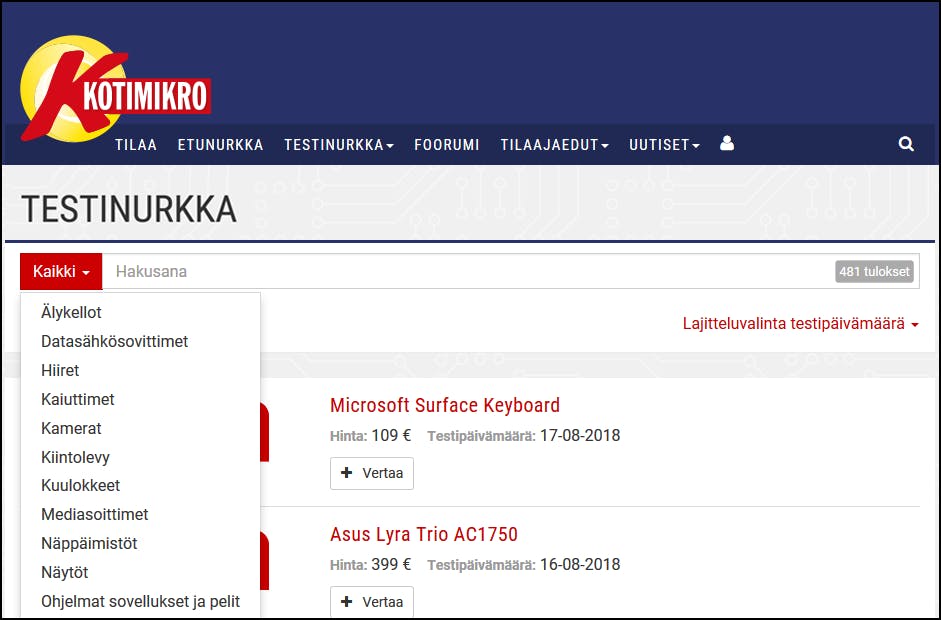Click Vertaa button for Microsoft Surface Keyboard

372,473
